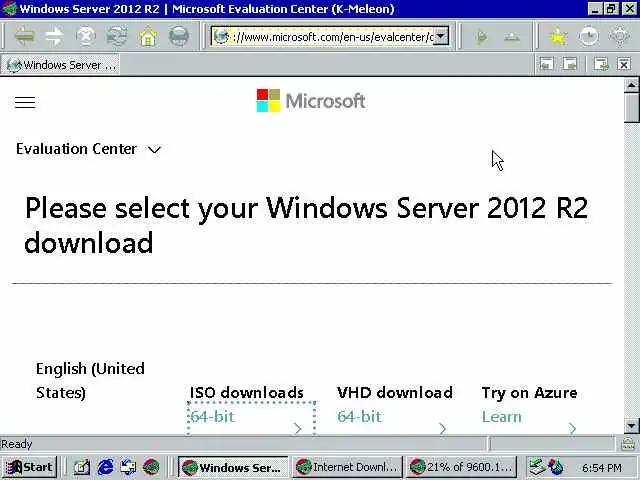Click the scroll down arrow of page scrollbar

(631, 426)
